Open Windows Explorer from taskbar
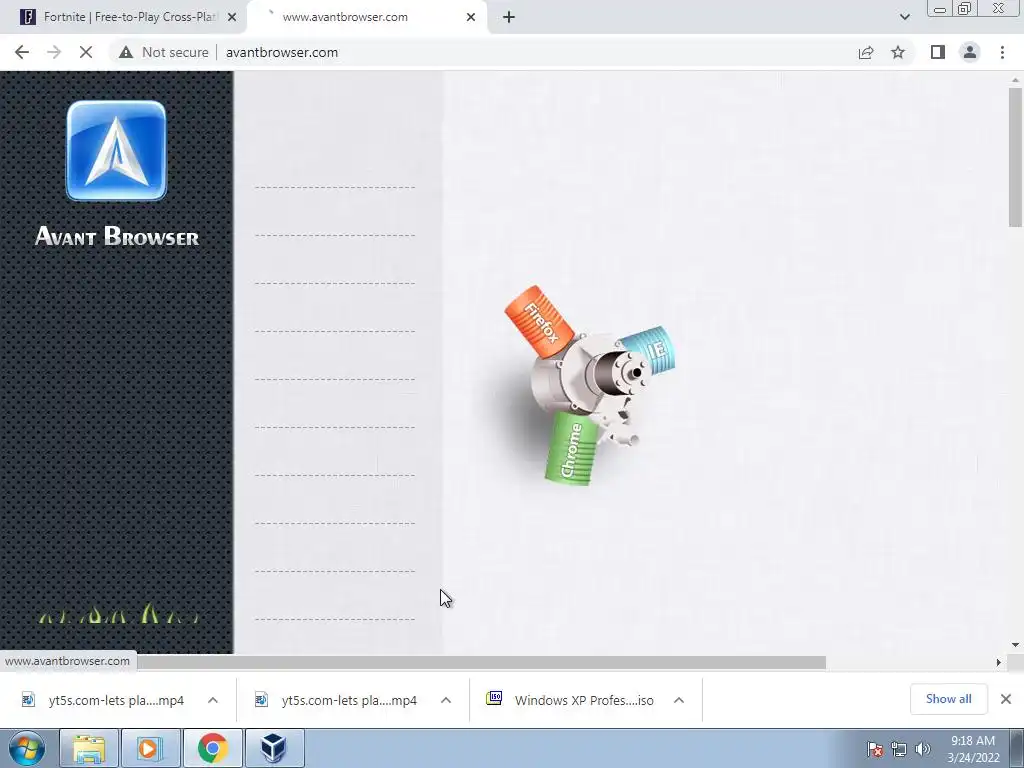Image resolution: width=1024 pixels, height=768 pixels. point(88,748)
